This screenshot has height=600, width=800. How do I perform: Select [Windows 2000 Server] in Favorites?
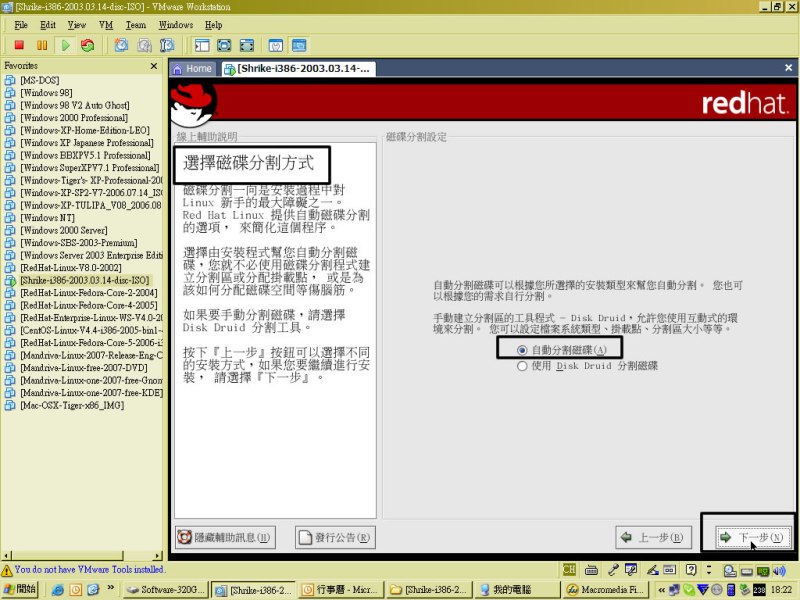point(64,230)
